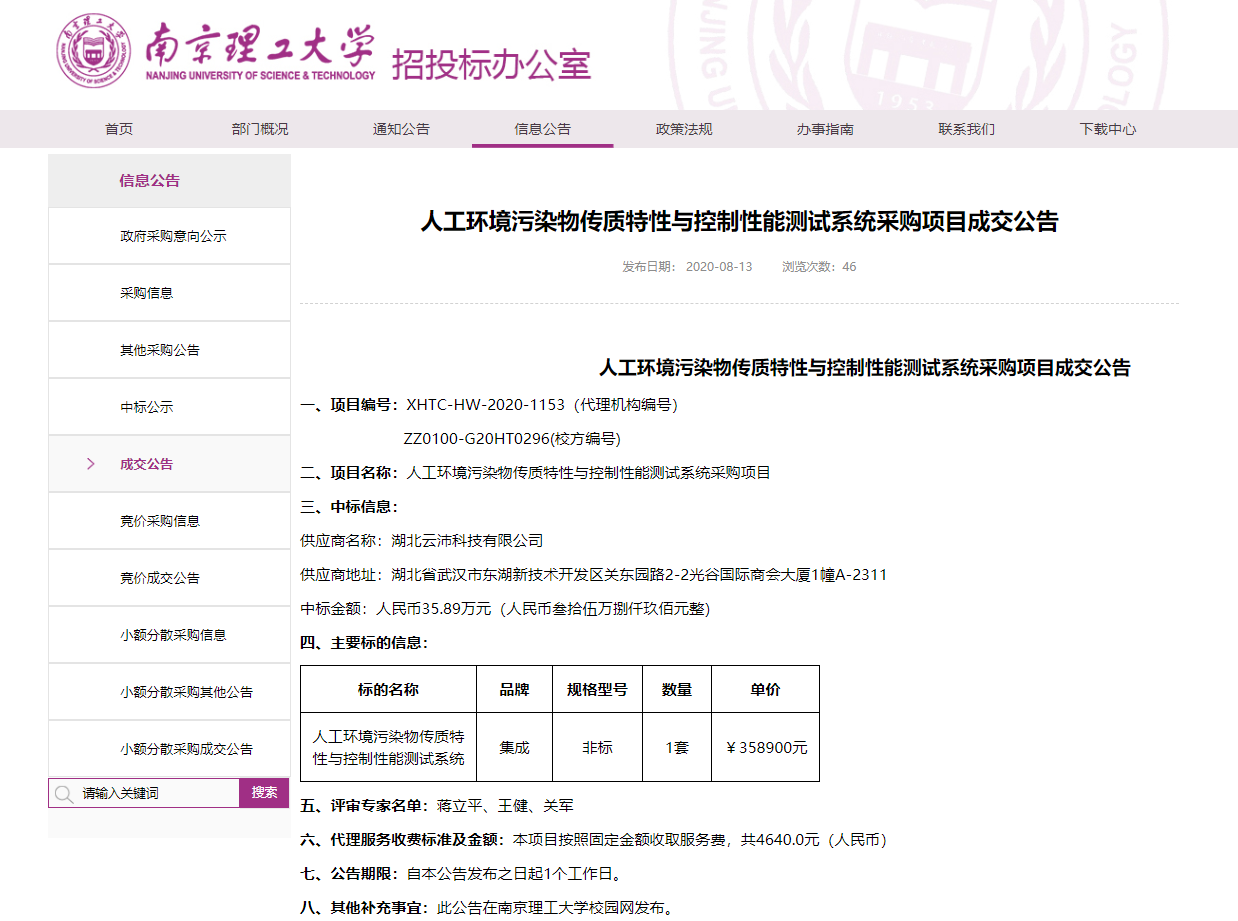Select 小额分散采购成交公告 sidebar link
This screenshot has width=1238, height=921.
click(186, 749)
